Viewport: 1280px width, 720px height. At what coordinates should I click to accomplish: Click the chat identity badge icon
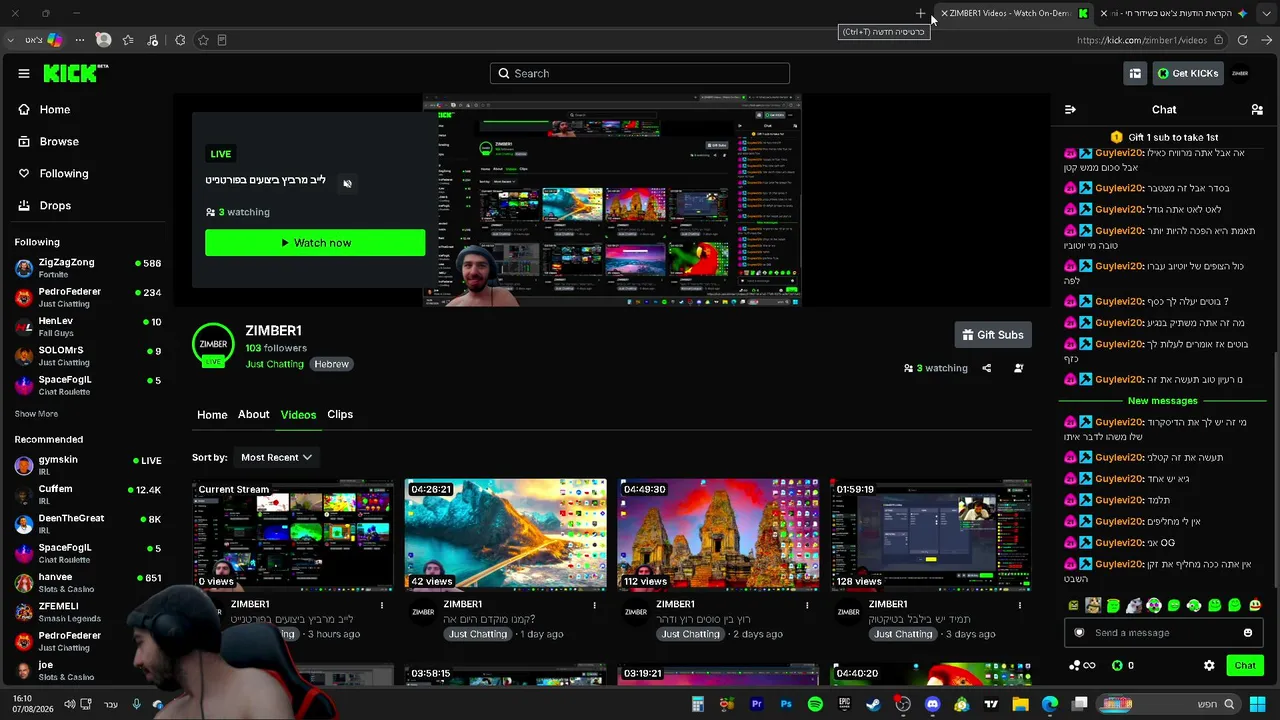[x=1079, y=632]
